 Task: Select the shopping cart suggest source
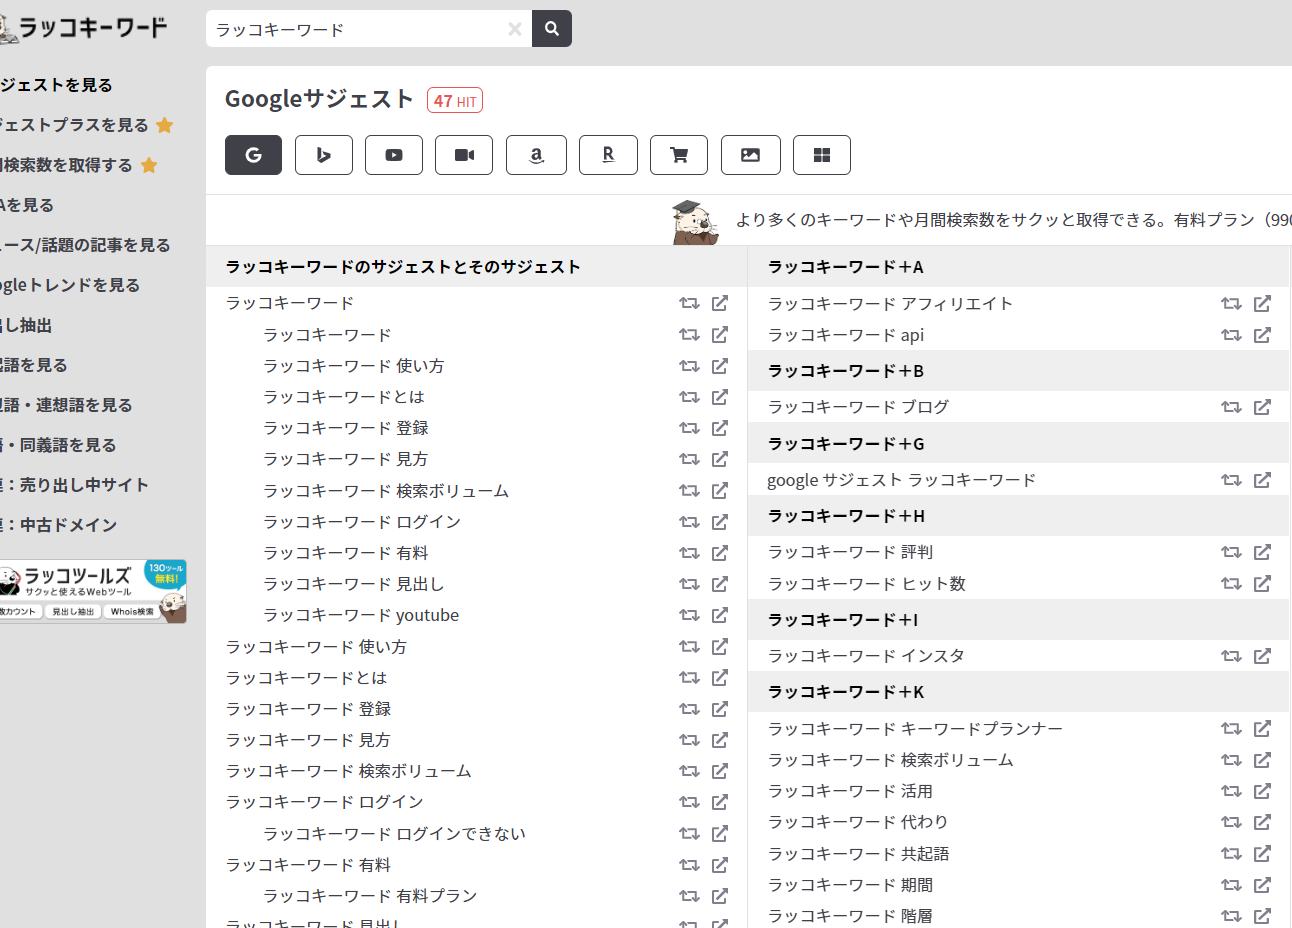pos(679,155)
